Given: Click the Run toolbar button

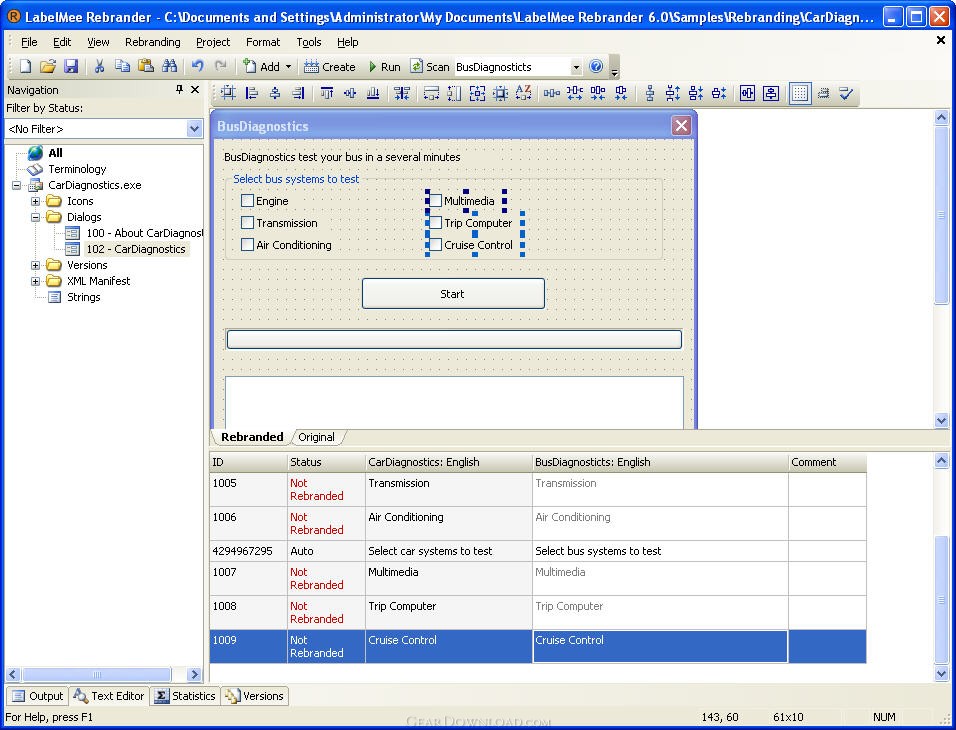Looking at the screenshot, I should pos(384,66).
